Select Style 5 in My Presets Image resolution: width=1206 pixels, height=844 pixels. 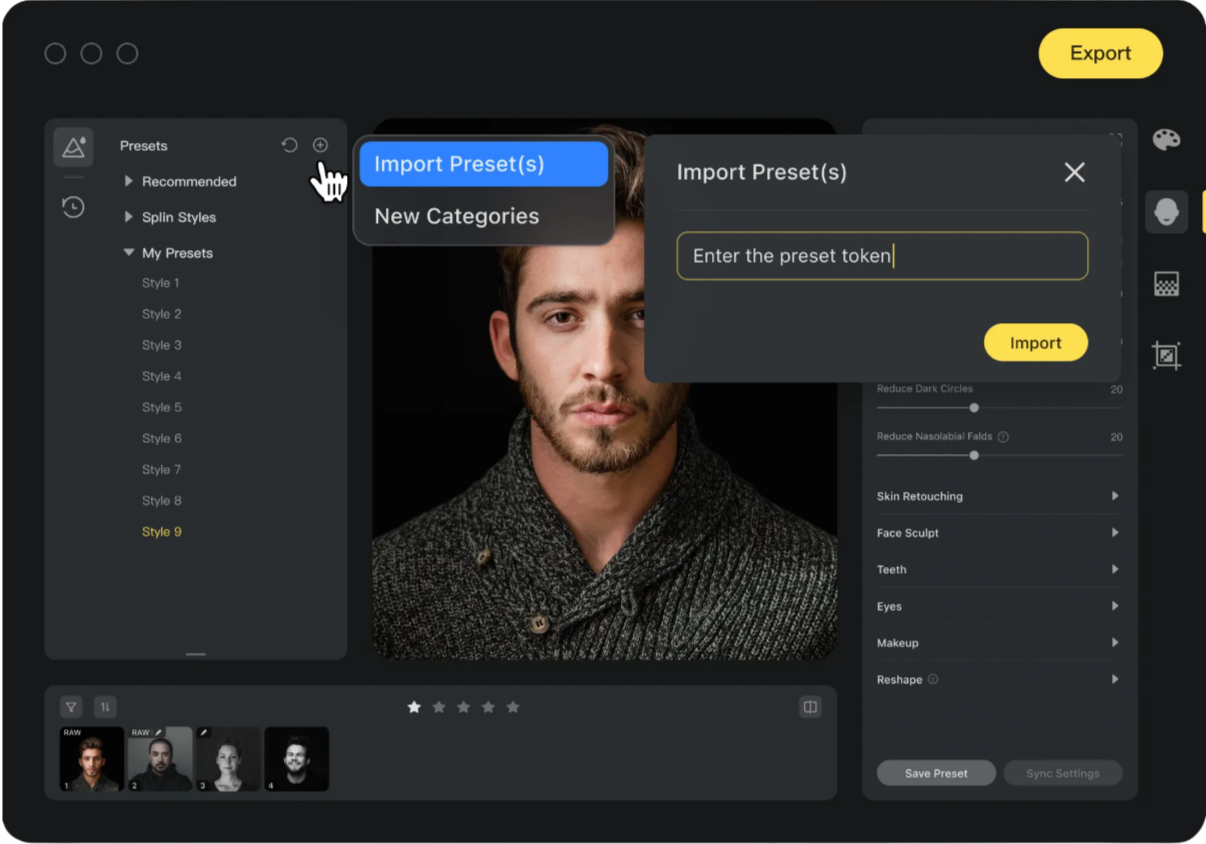click(x=162, y=407)
